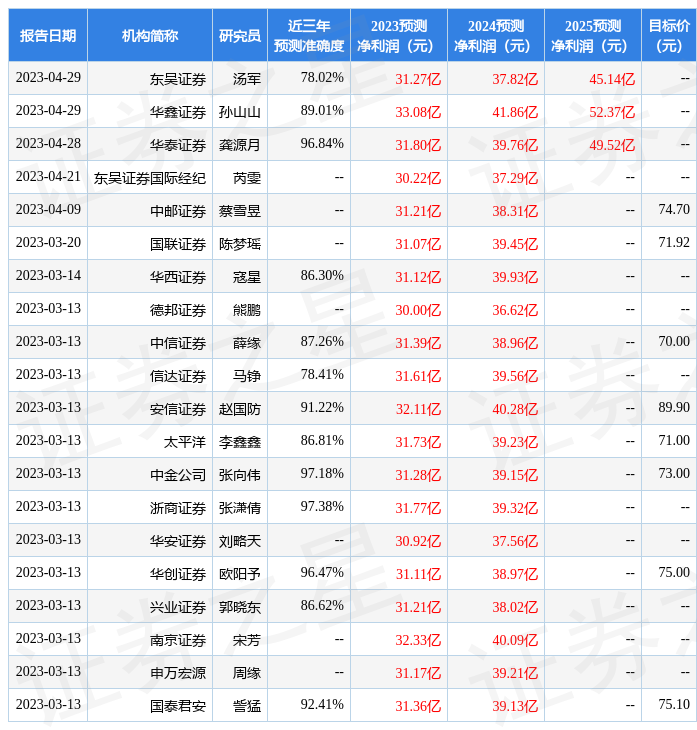The image size is (697, 730).
Task: Click researcher name 李鑫鑫
Action: point(240,442)
